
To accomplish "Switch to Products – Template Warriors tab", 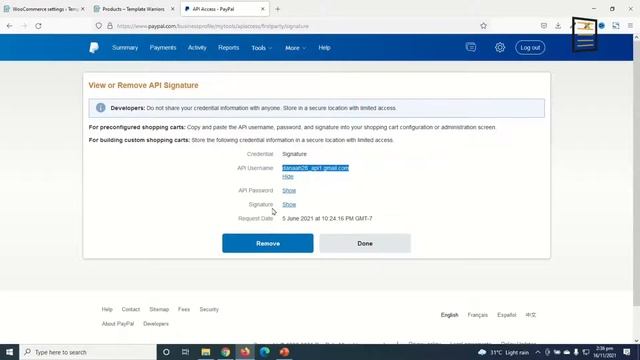I will pyautogui.click(x=133, y=9).
